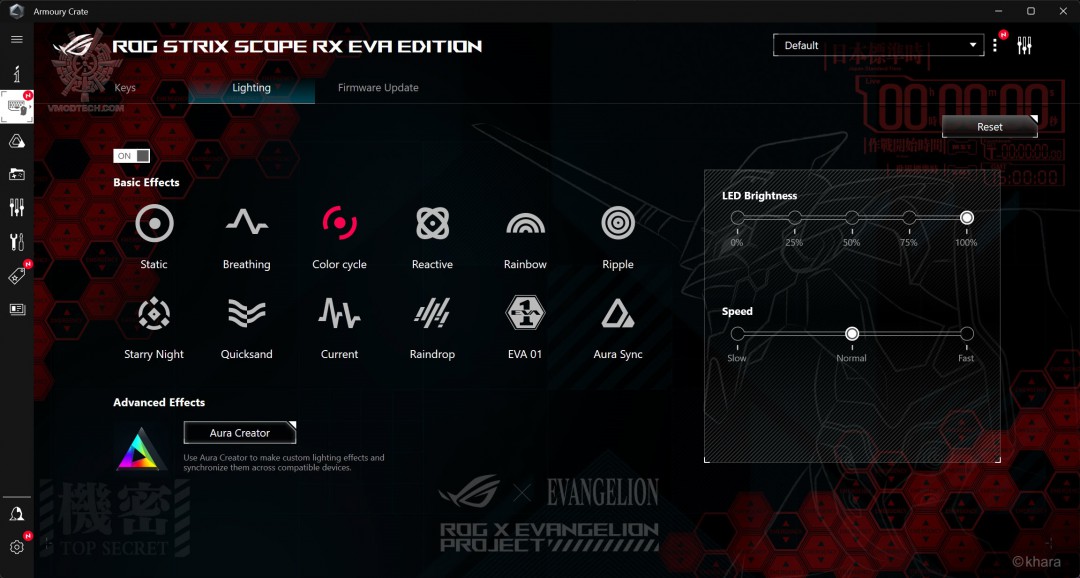
Task: Set LED Brightness to 100%
Action: [x=966, y=218]
